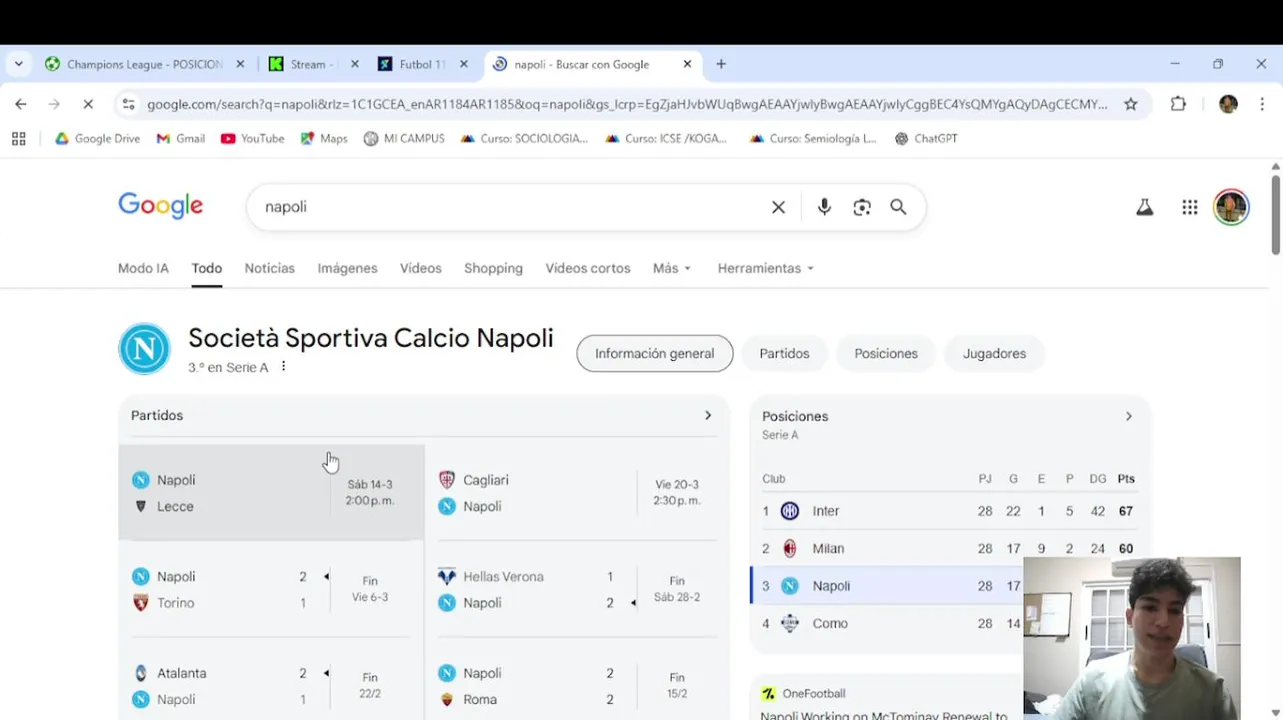Bookmark this page with the star
1283x720 pixels.
tap(1131, 104)
